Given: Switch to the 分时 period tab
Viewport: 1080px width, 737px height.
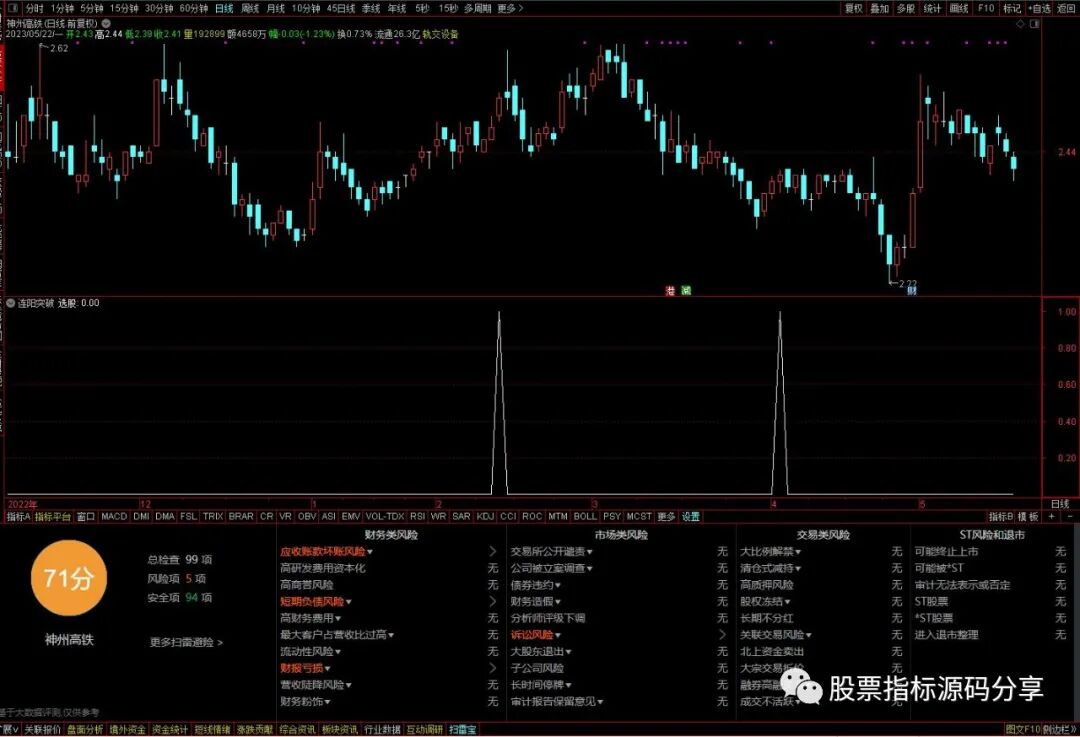Looking at the screenshot, I should (34, 8).
